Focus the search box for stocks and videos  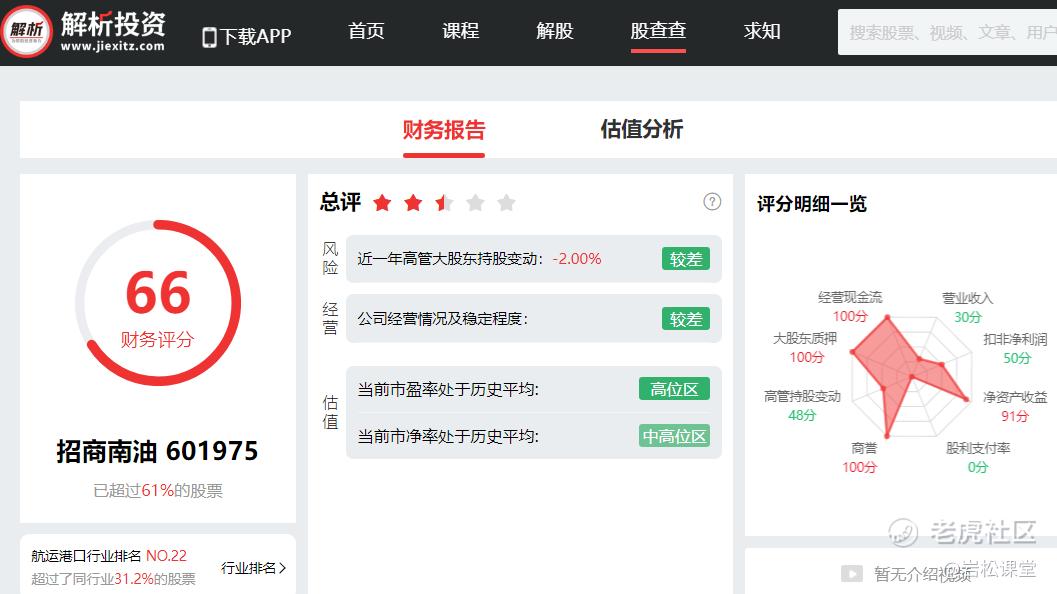[947, 32]
